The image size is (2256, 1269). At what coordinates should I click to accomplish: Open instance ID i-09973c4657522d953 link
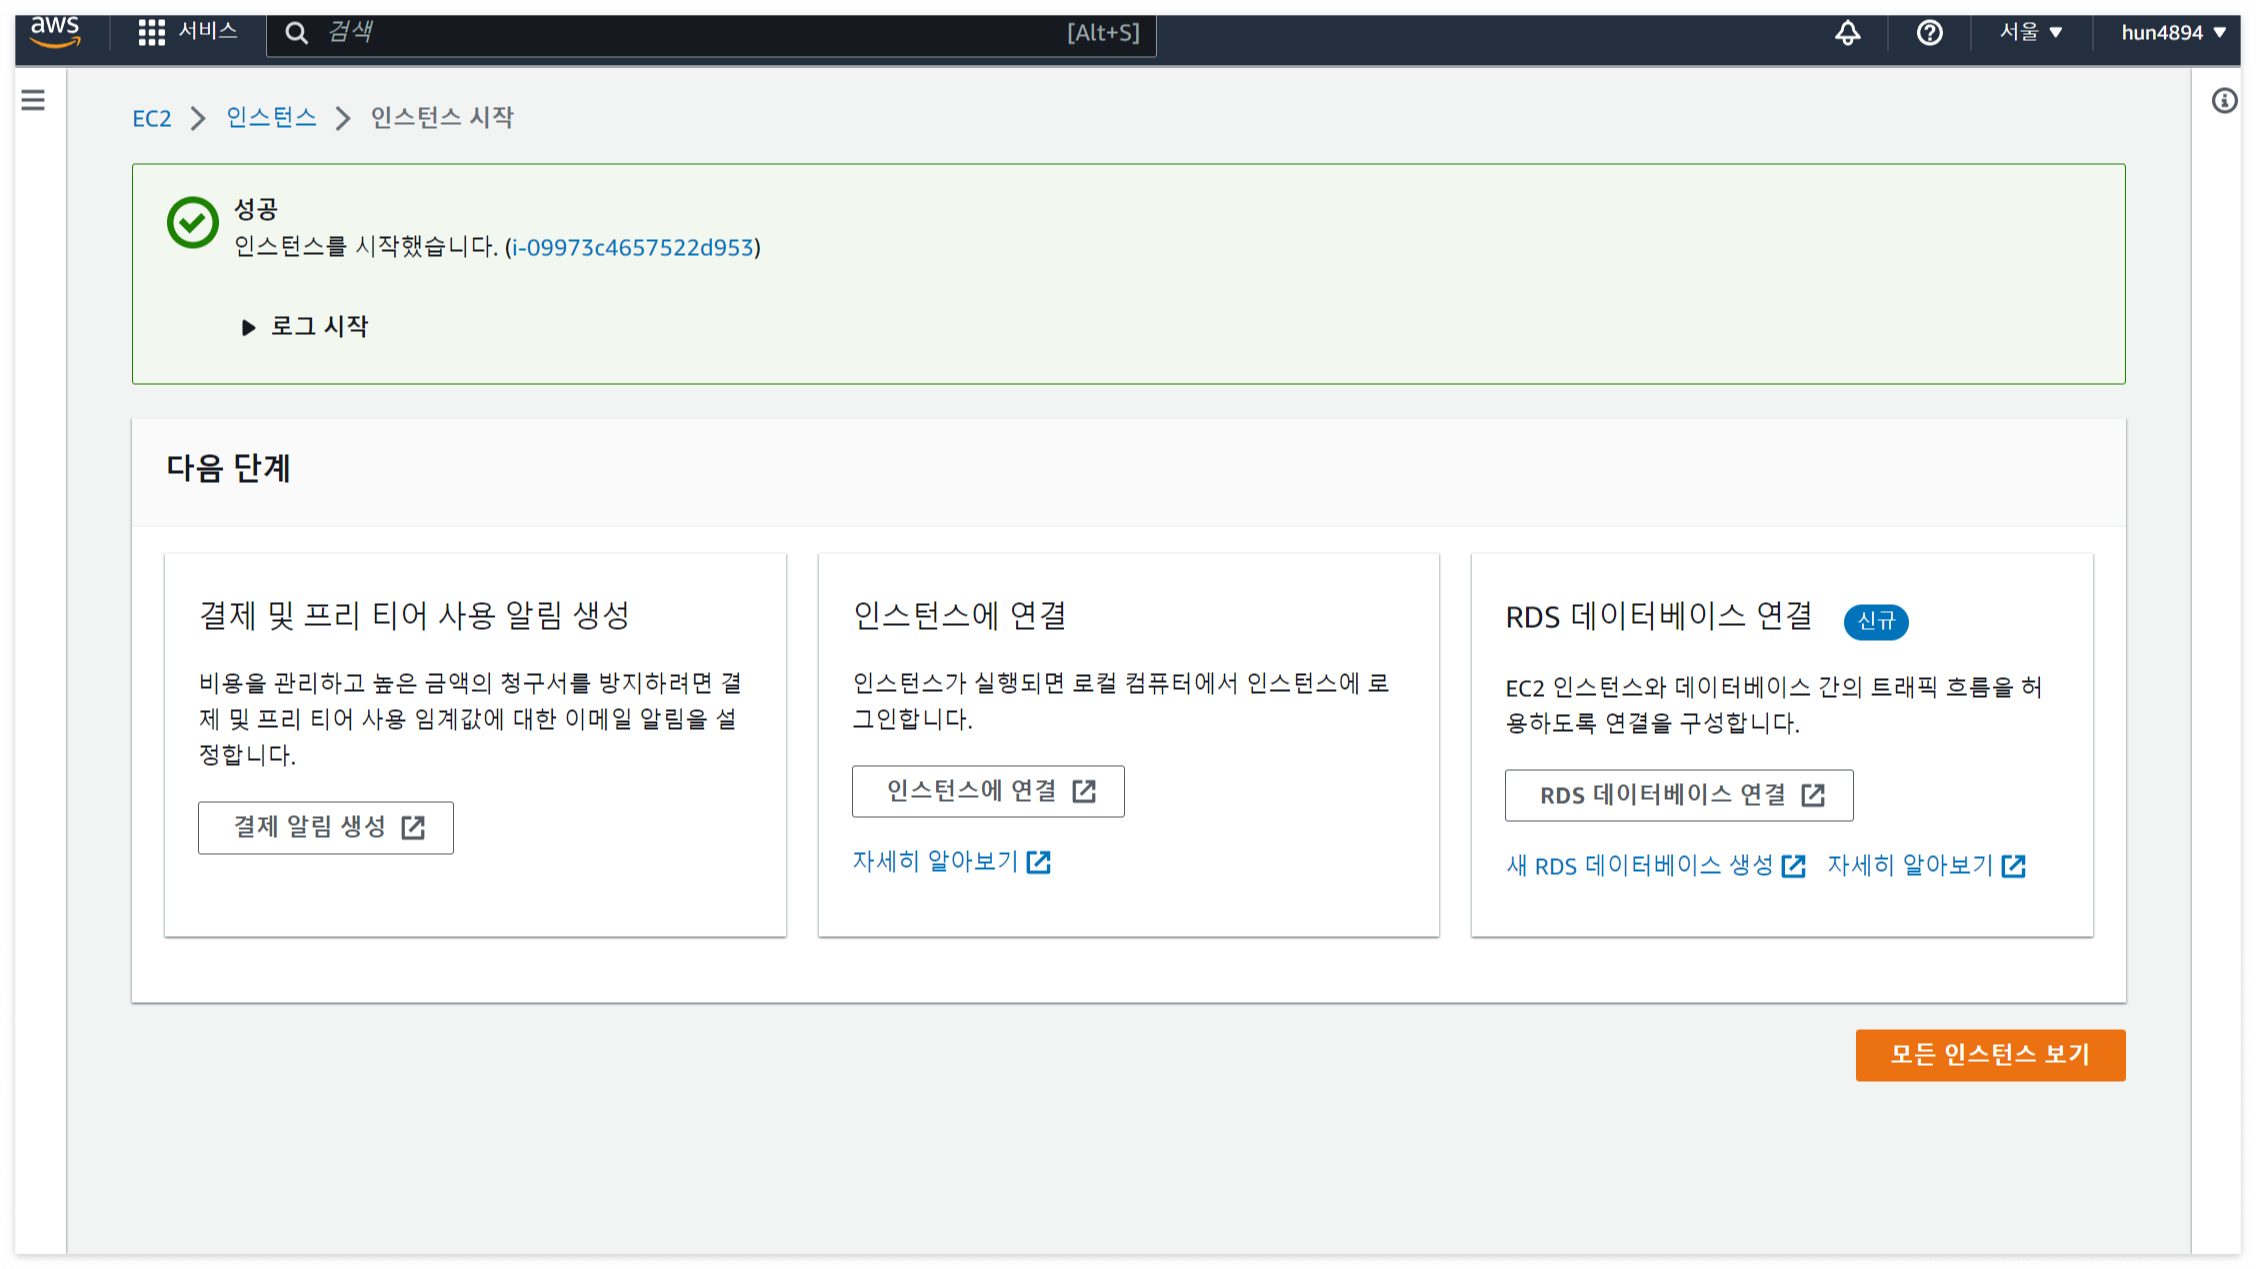(x=632, y=247)
